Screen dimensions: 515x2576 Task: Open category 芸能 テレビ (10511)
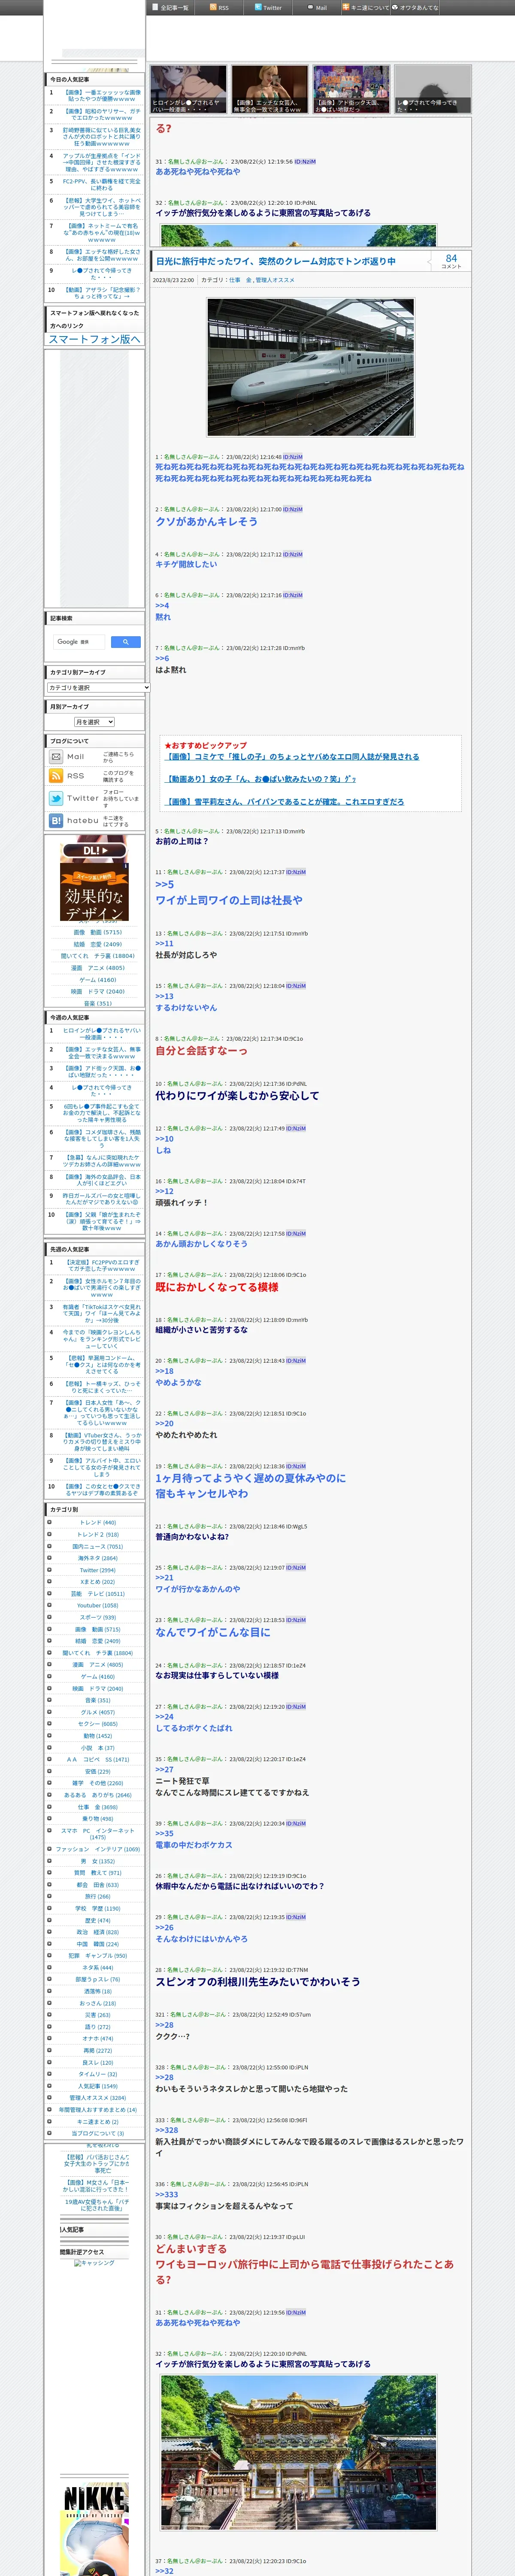[x=97, y=1594]
